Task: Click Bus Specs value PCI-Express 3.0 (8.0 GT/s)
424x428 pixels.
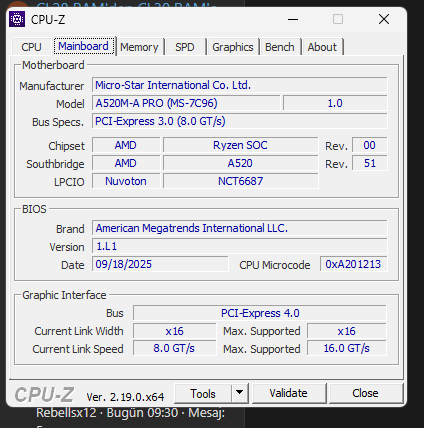Action: click(240, 121)
